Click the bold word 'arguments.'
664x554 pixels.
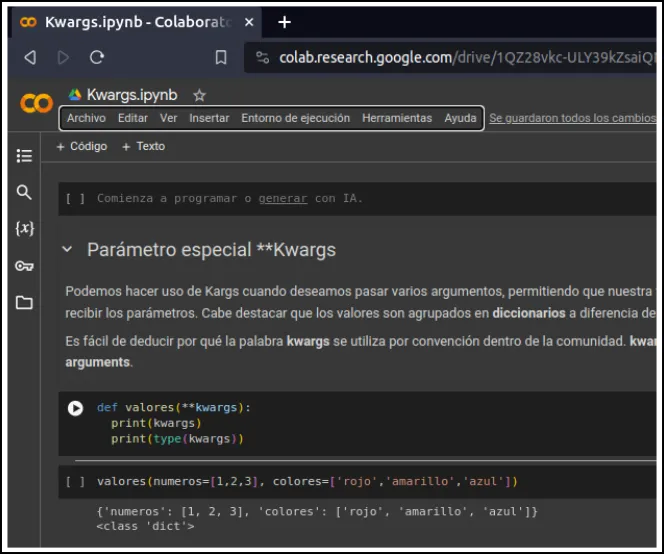99,363
